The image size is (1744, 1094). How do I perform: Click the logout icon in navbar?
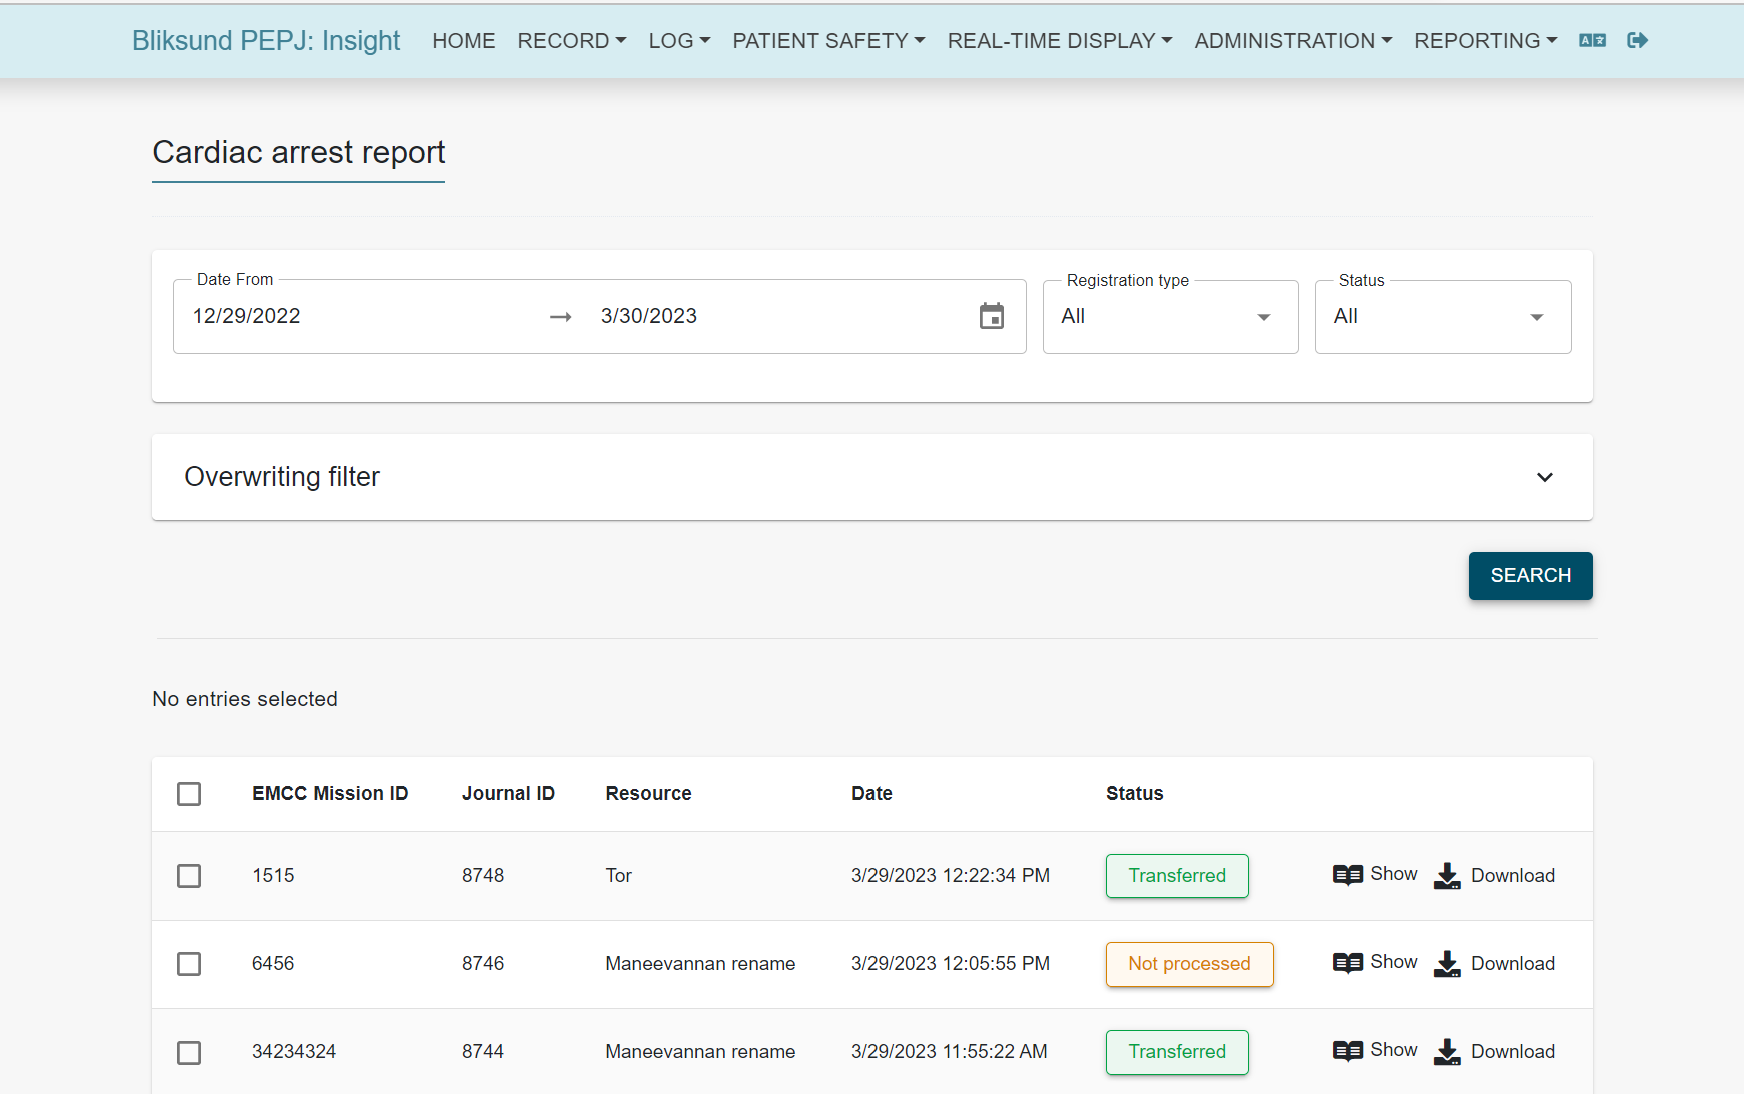[1637, 40]
